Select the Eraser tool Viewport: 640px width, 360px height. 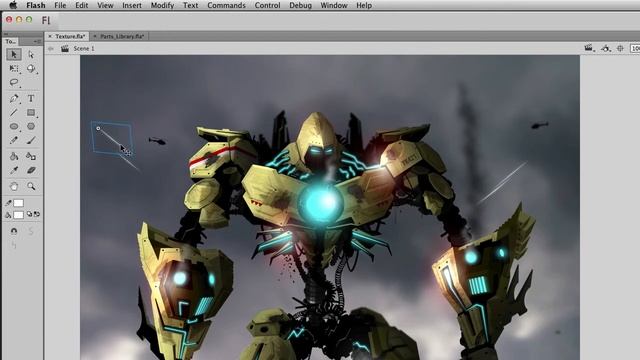[x=31, y=170]
